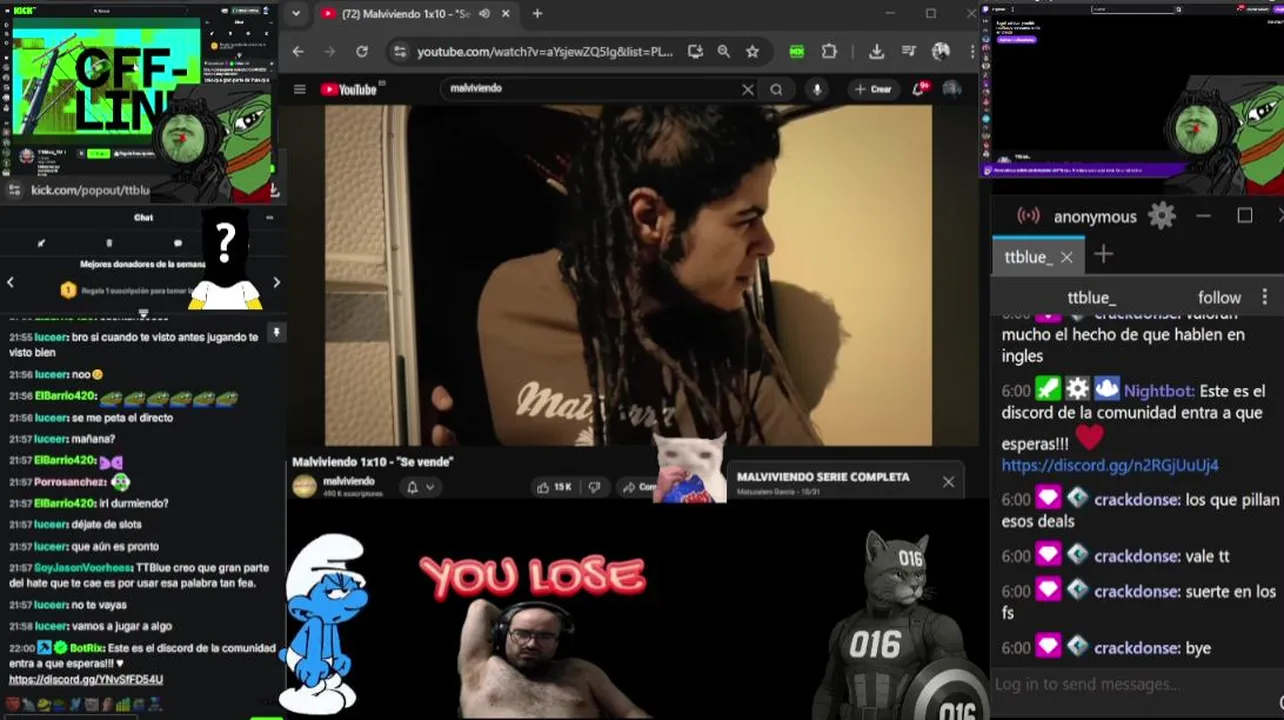1284x720 pixels.
Task: Collapse donors panel with small down arrow
Action: 143,313
